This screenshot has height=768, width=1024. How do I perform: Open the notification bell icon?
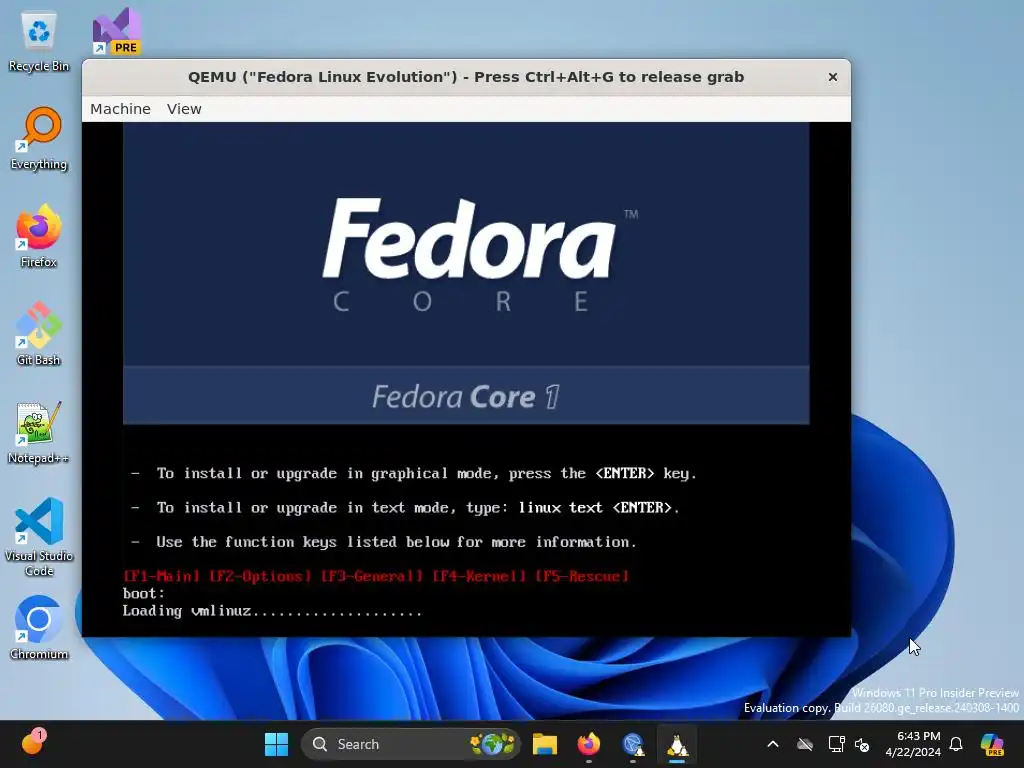coord(956,744)
